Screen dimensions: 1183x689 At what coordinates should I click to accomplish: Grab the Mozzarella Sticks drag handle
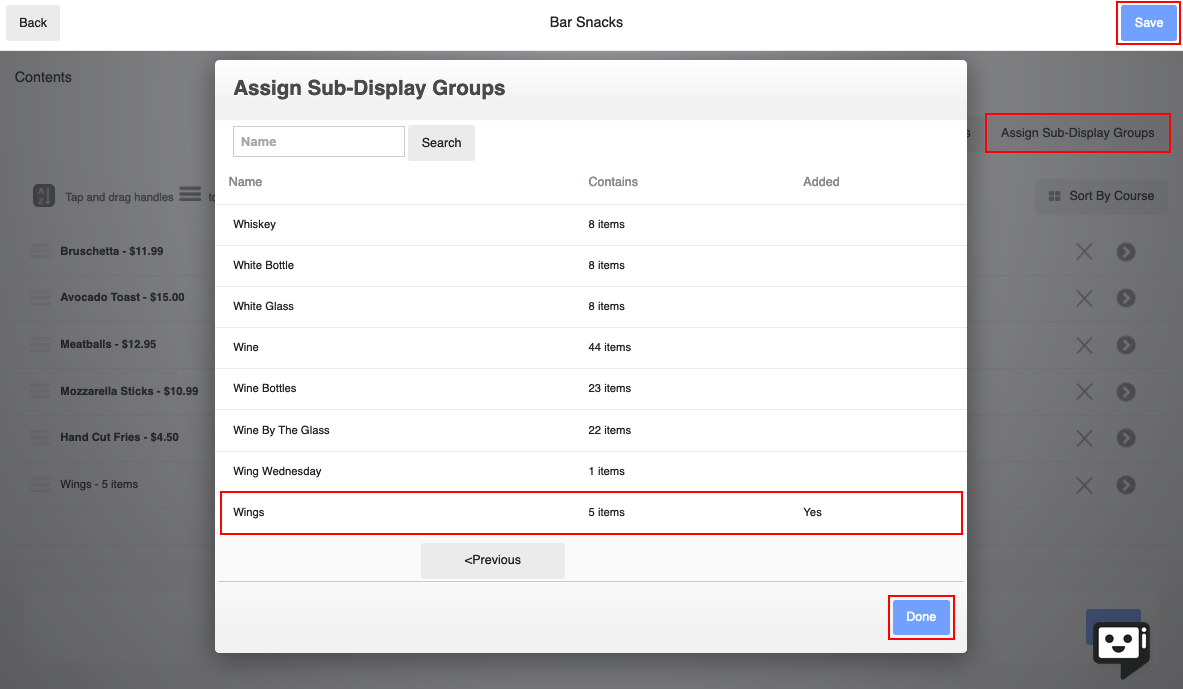point(40,391)
